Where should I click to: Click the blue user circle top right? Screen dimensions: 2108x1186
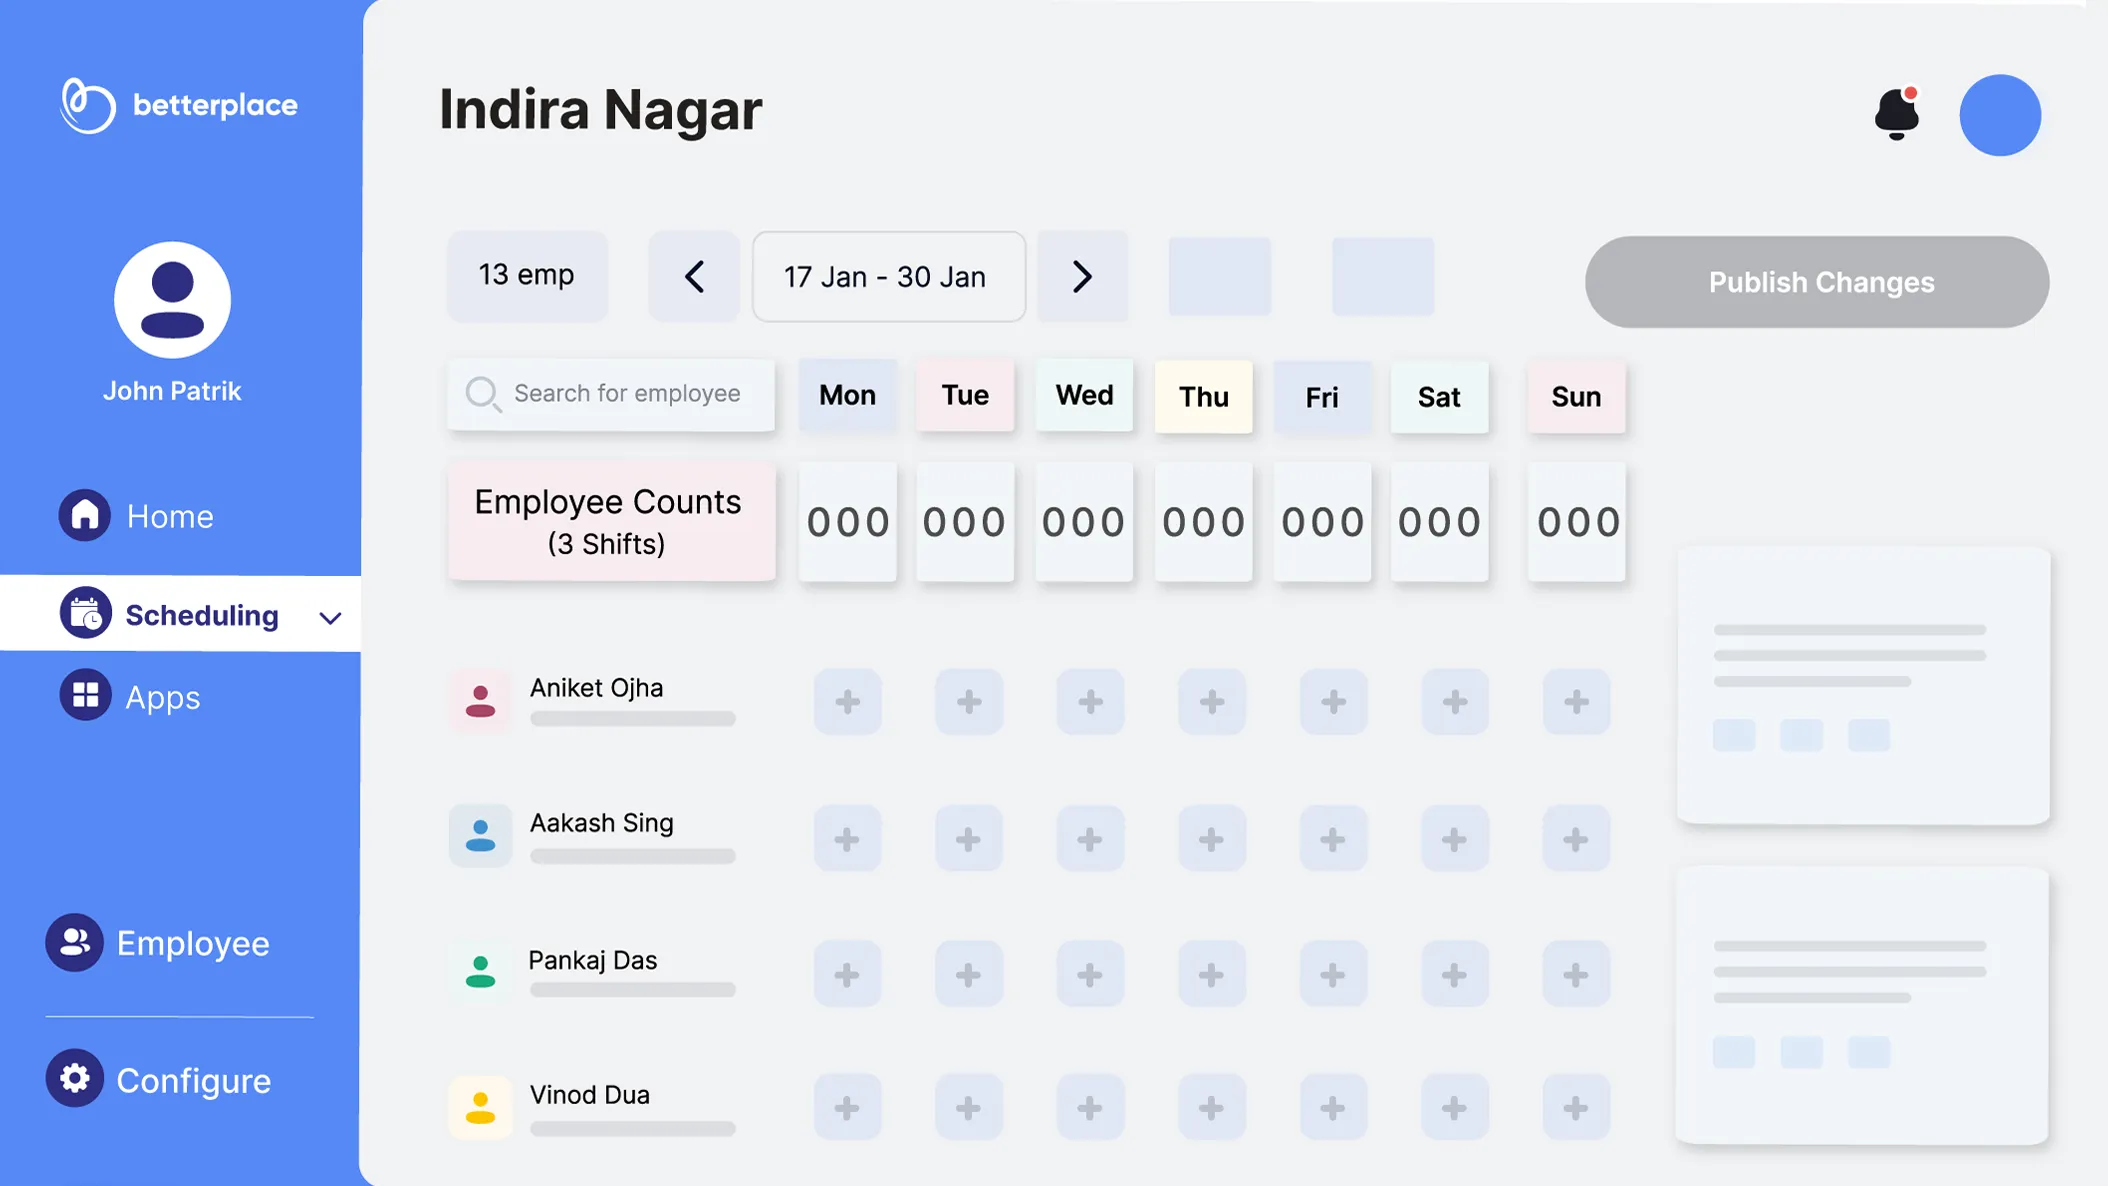tap(1999, 115)
